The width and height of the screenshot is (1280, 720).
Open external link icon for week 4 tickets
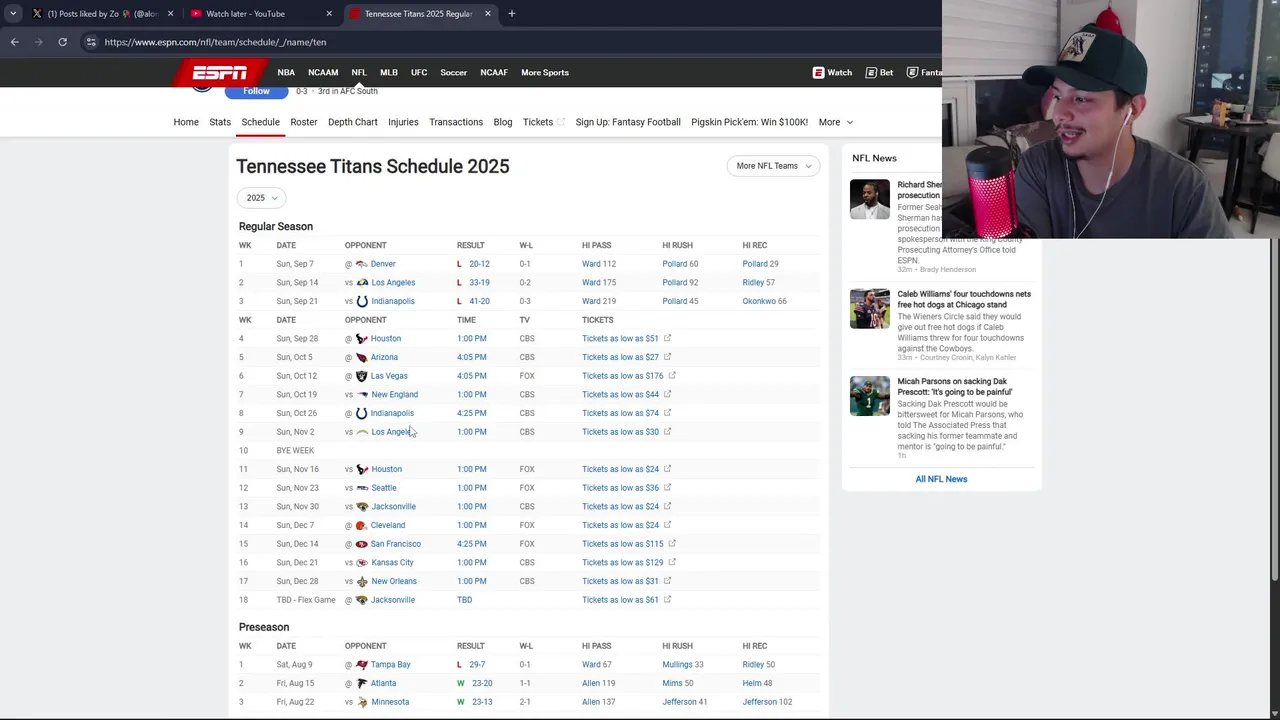[667, 338]
